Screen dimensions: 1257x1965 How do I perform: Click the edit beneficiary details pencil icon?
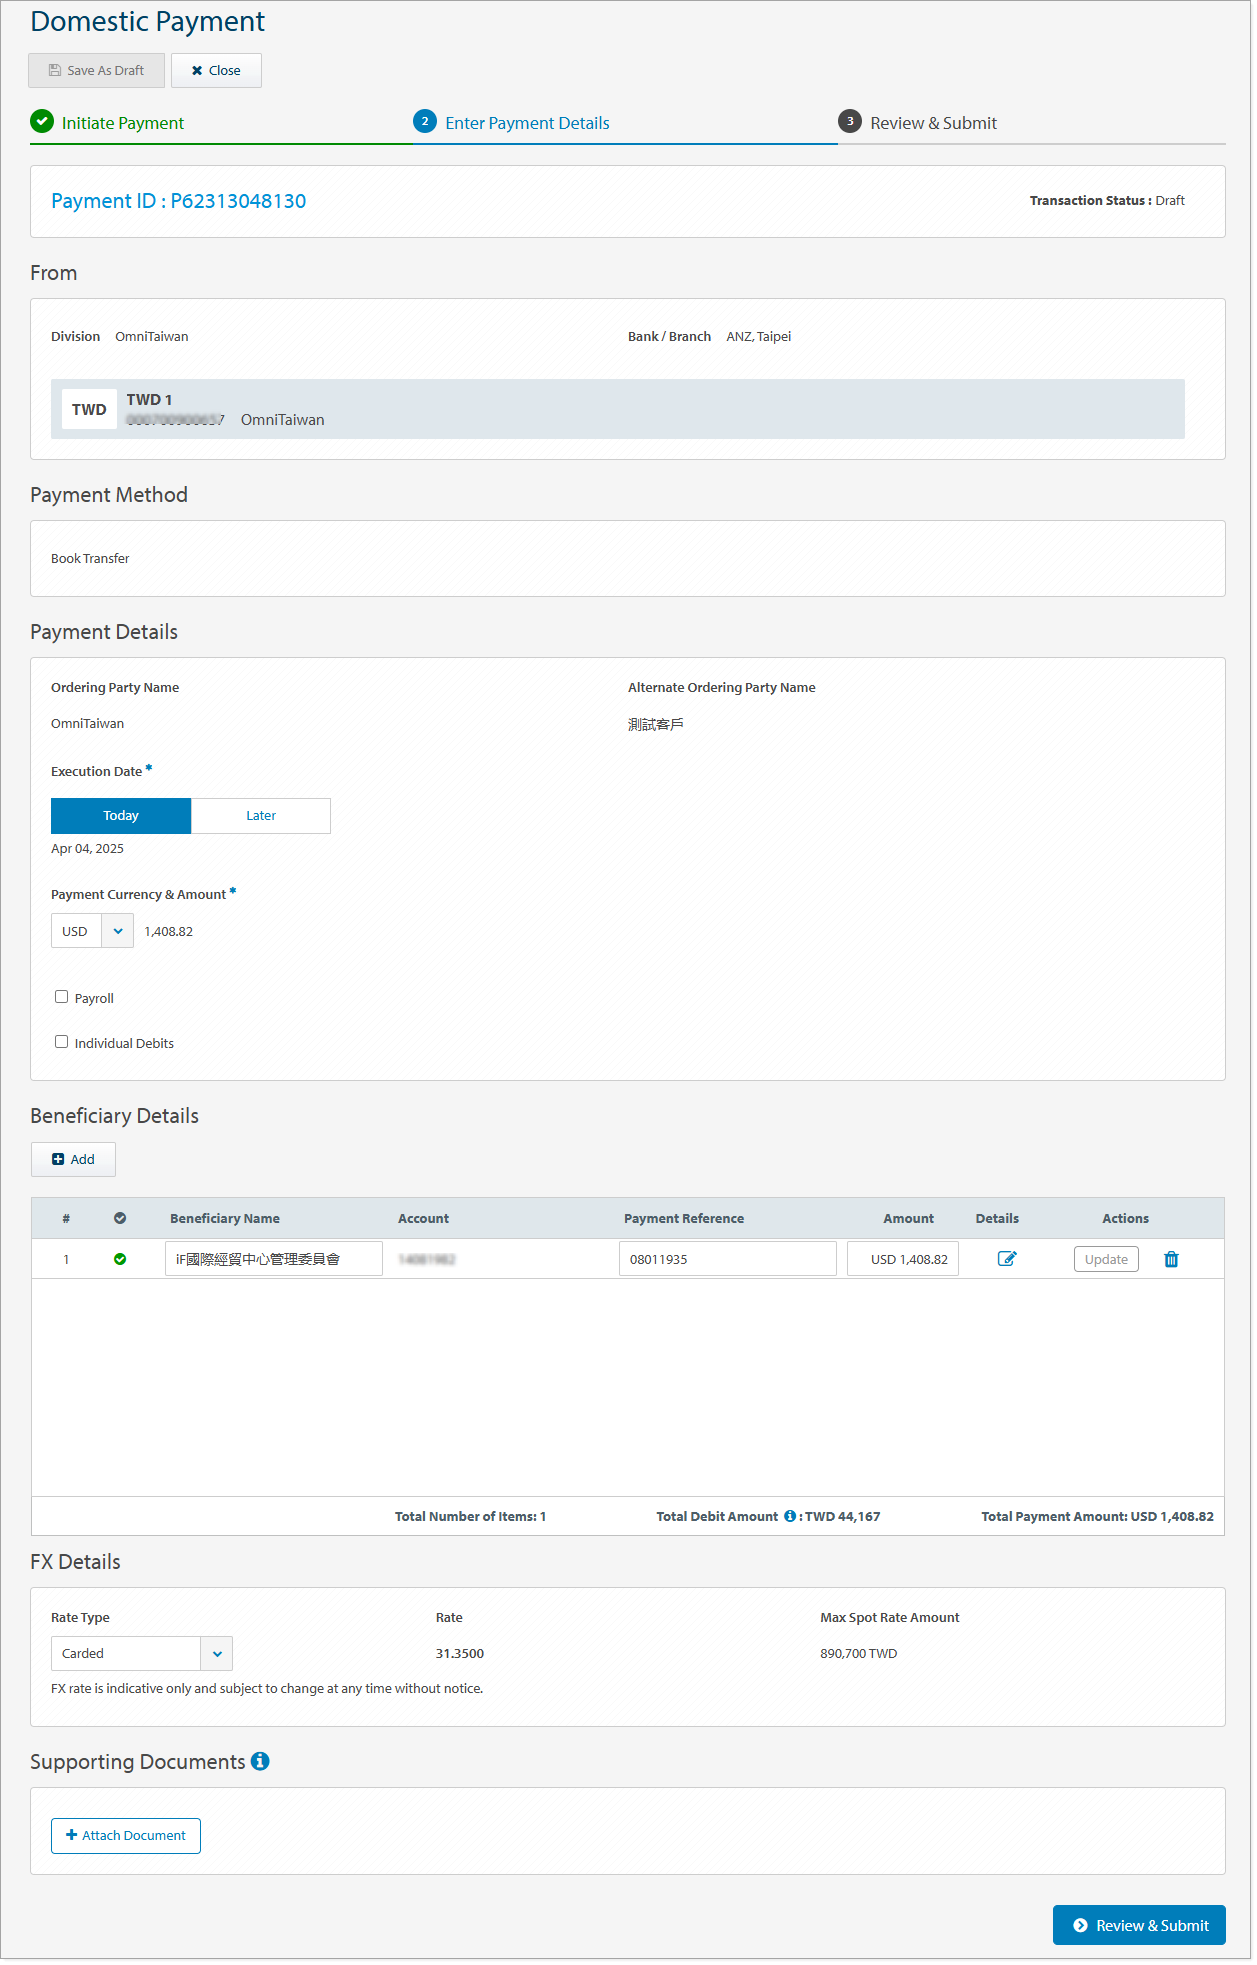tap(1006, 1259)
